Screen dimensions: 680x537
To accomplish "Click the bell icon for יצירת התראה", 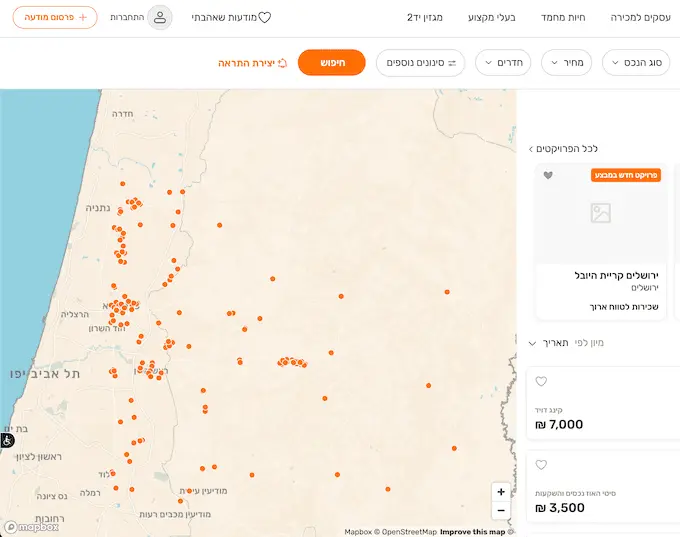I will click(x=282, y=63).
